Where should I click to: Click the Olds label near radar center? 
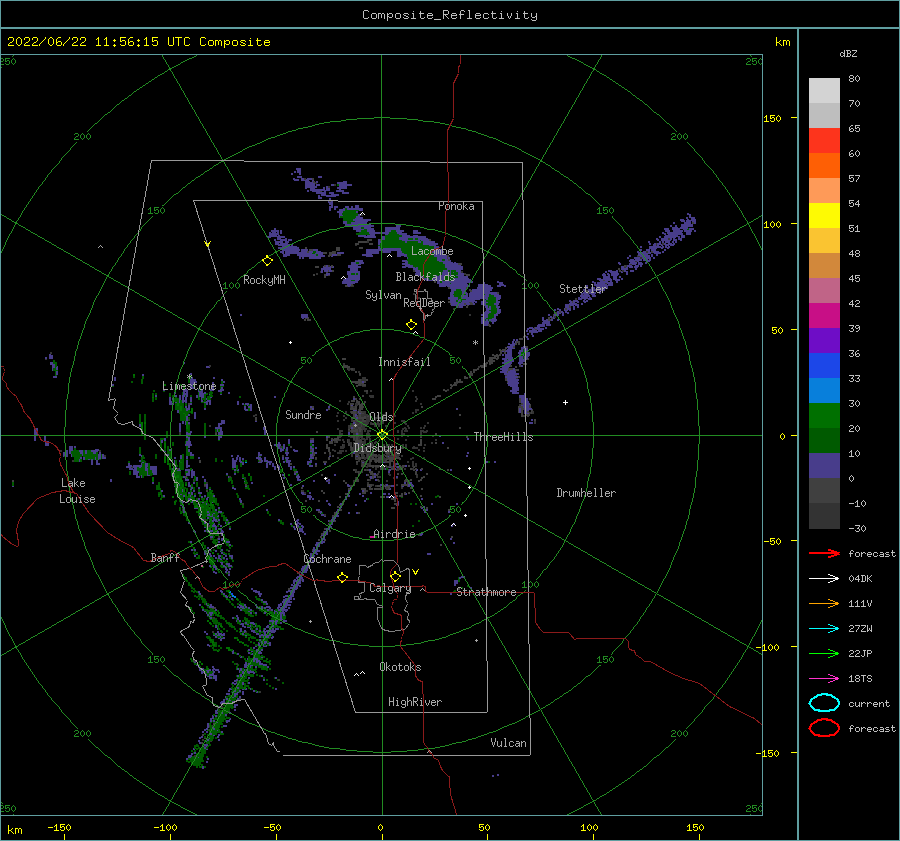pyautogui.click(x=381, y=417)
